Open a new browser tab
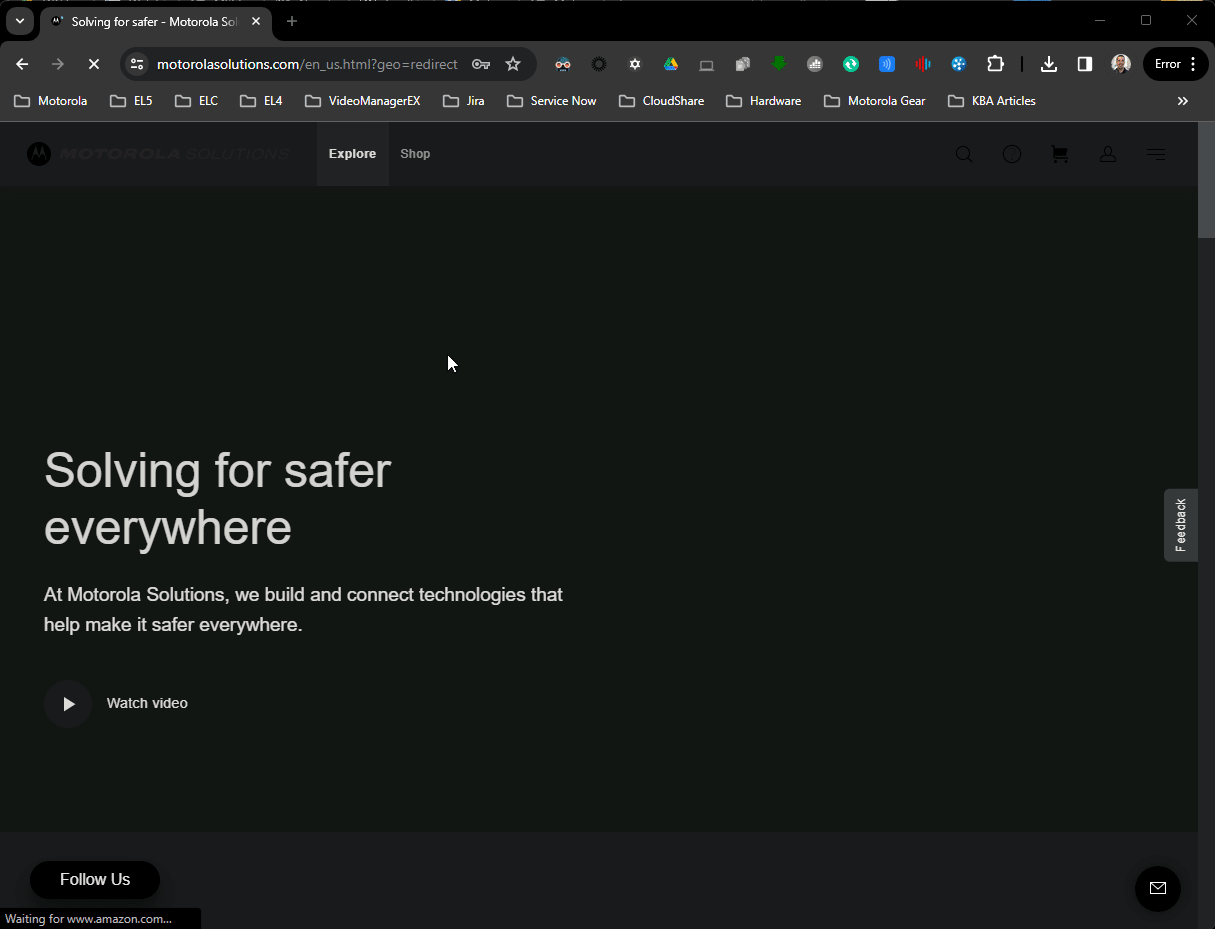The height and width of the screenshot is (929, 1215). [292, 21]
